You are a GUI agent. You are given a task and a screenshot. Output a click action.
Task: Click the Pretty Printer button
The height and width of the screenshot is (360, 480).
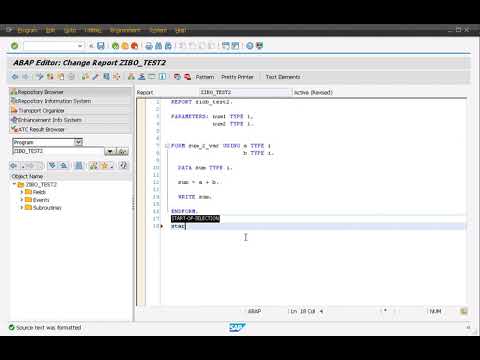click(x=237, y=77)
